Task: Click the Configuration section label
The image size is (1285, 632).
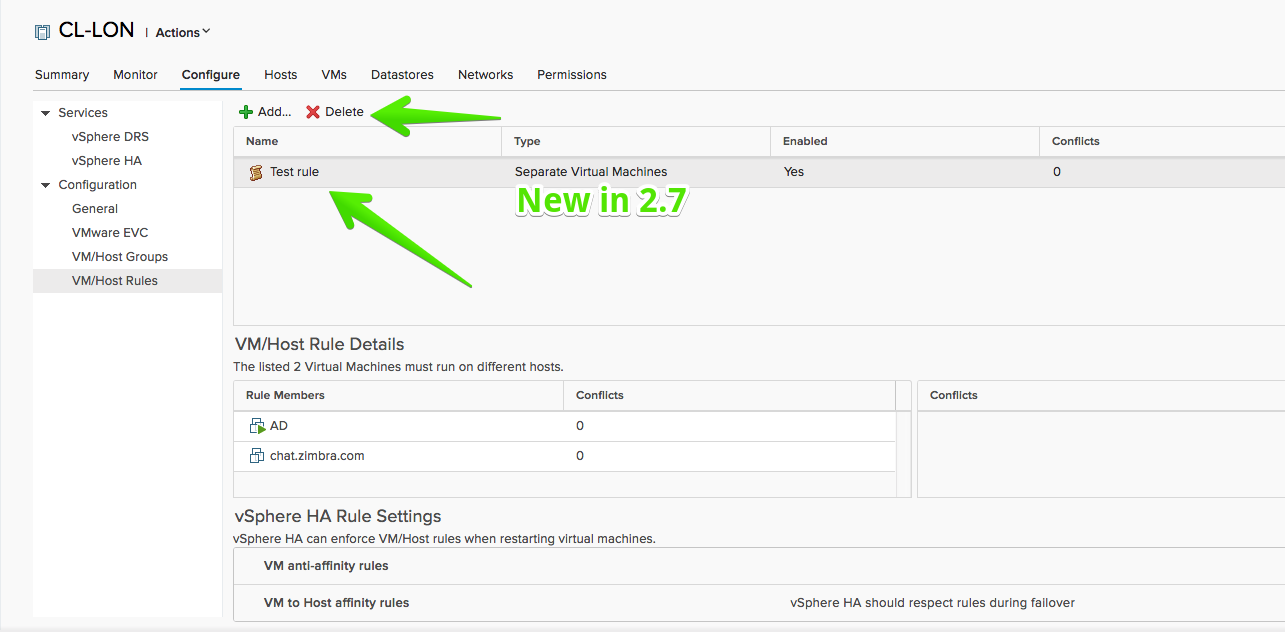Action: click(x=98, y=185)
